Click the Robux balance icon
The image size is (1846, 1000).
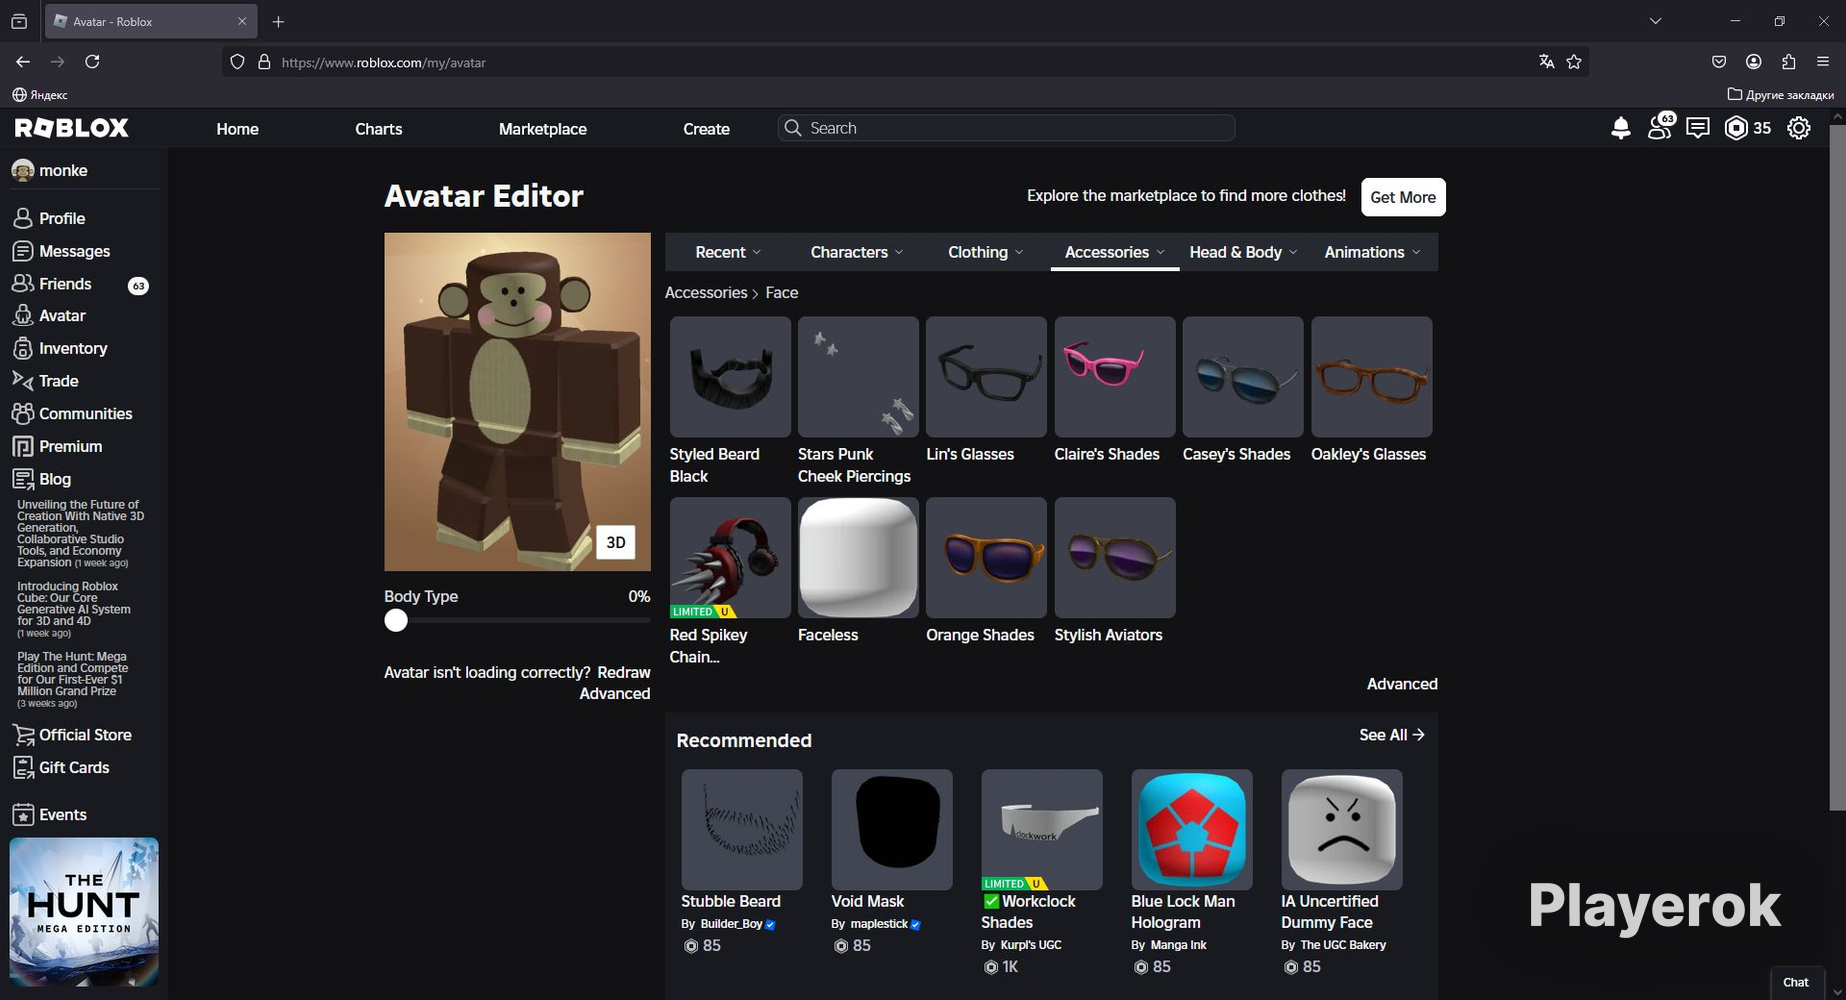coord(1736,128)
